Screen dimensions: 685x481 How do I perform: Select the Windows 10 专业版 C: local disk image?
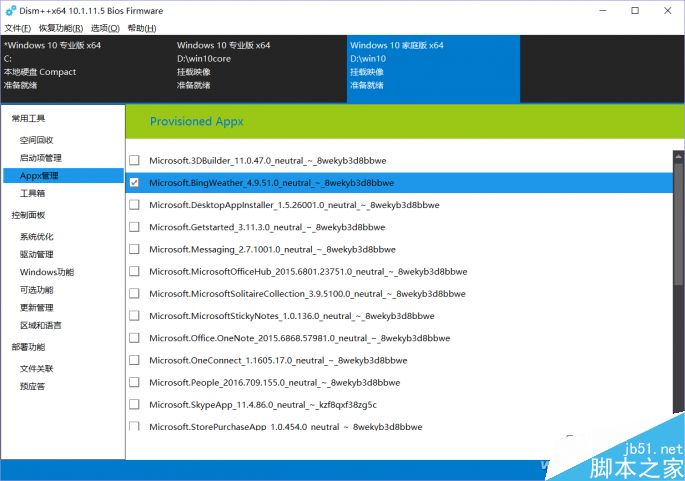coord(86,69)
